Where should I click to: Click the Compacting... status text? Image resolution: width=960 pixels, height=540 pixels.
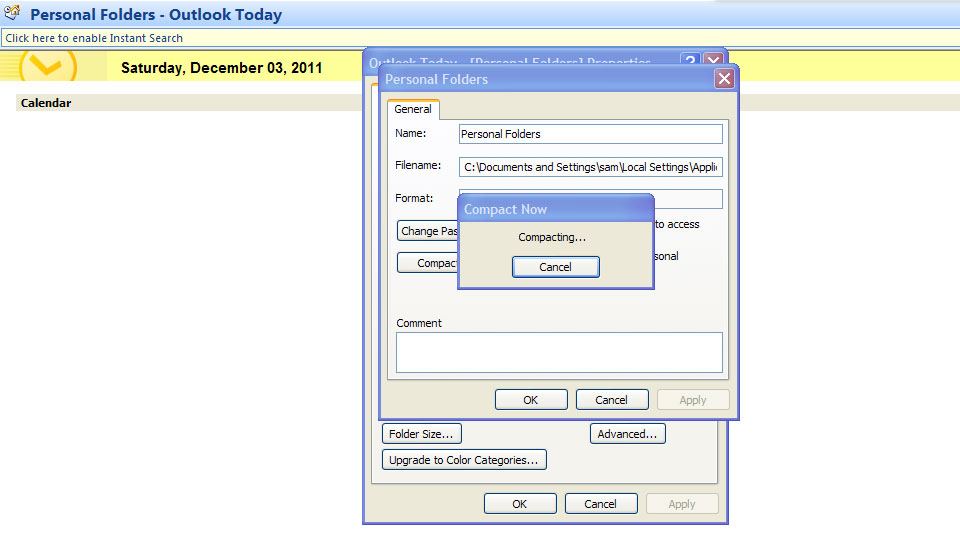pos(552,237)
